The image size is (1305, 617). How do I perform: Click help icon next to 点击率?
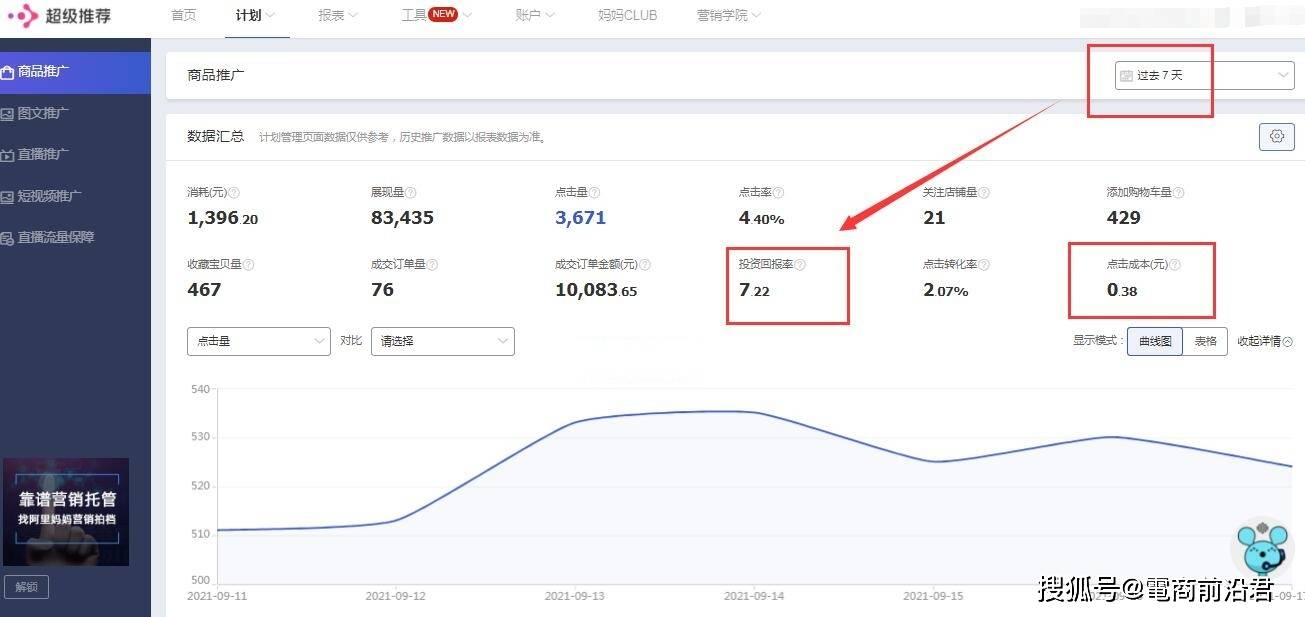(x=778, y=193)
